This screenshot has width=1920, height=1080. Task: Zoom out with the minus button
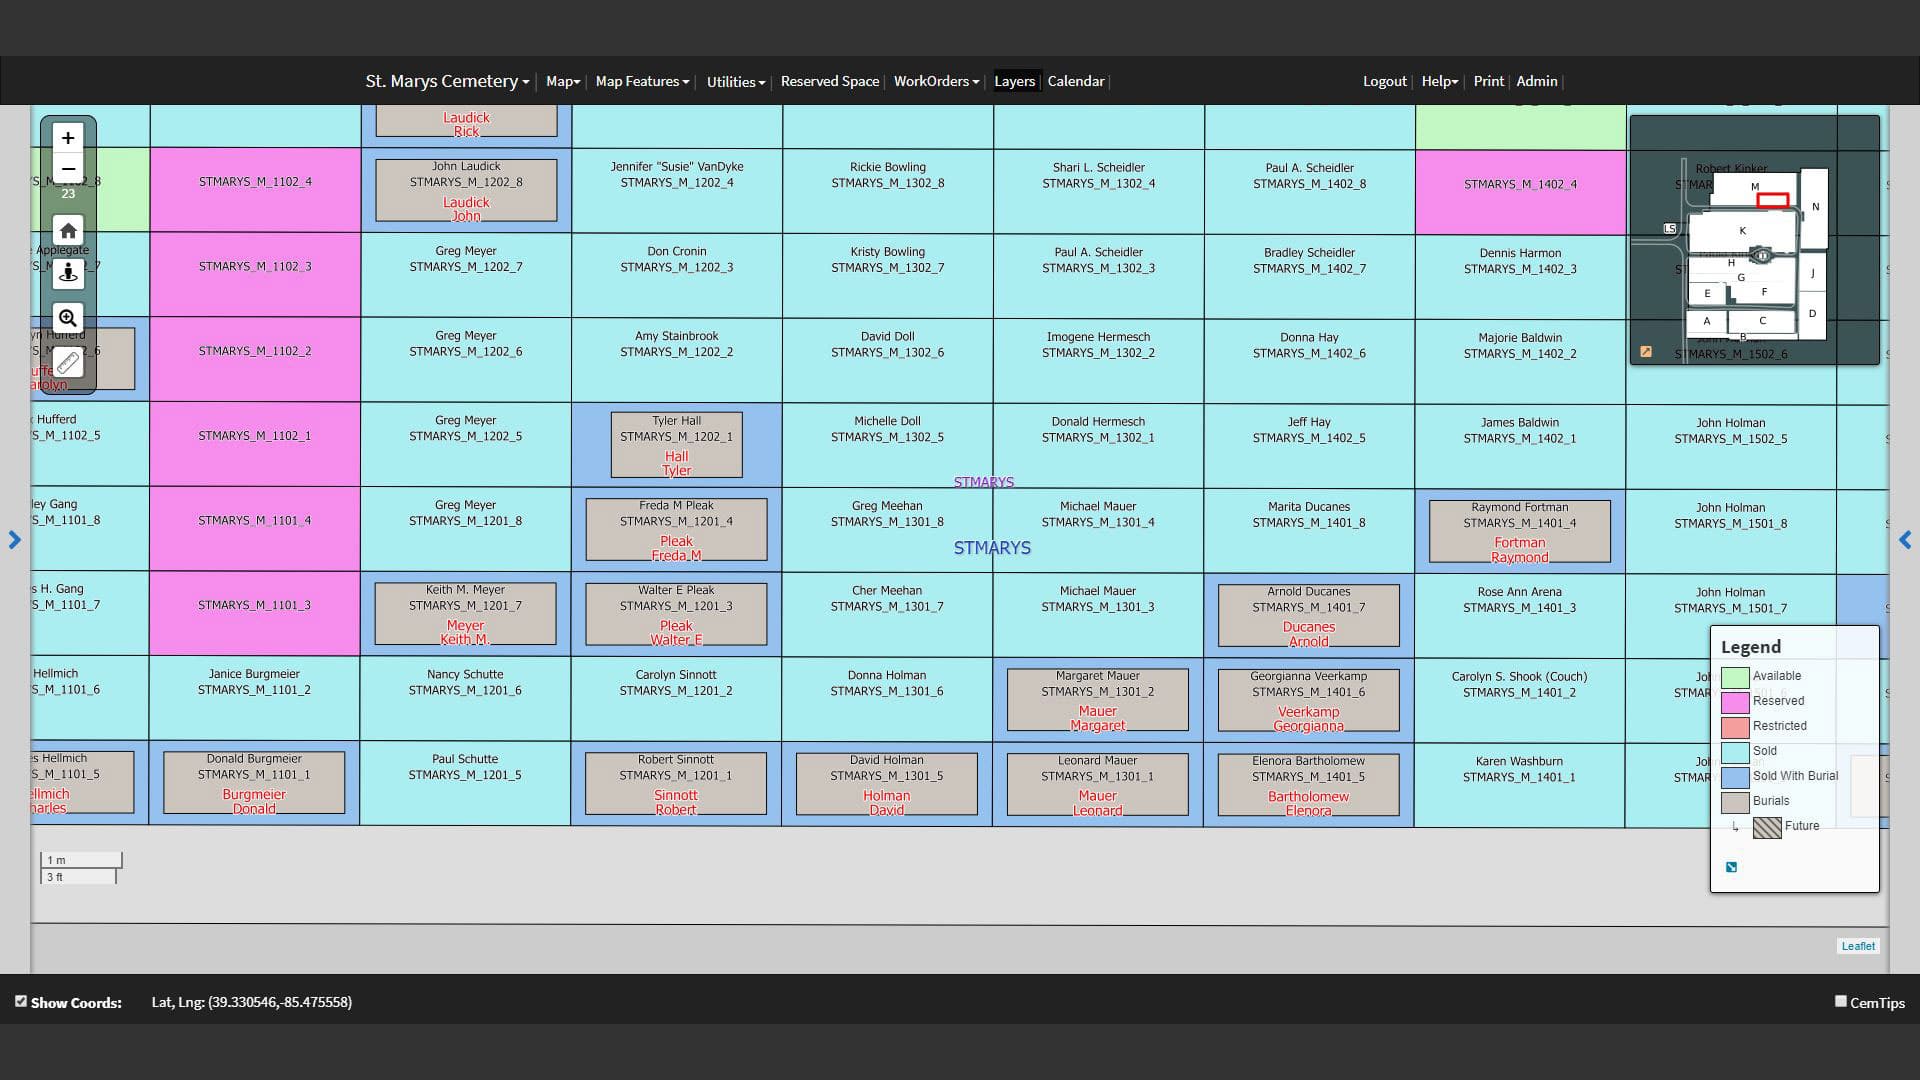coord(68,168)
